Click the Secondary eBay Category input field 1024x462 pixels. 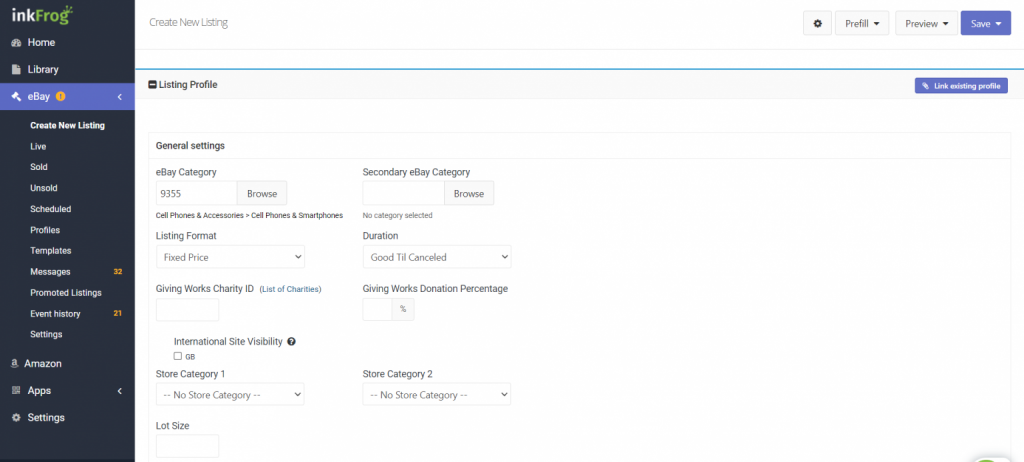point(404,193)
